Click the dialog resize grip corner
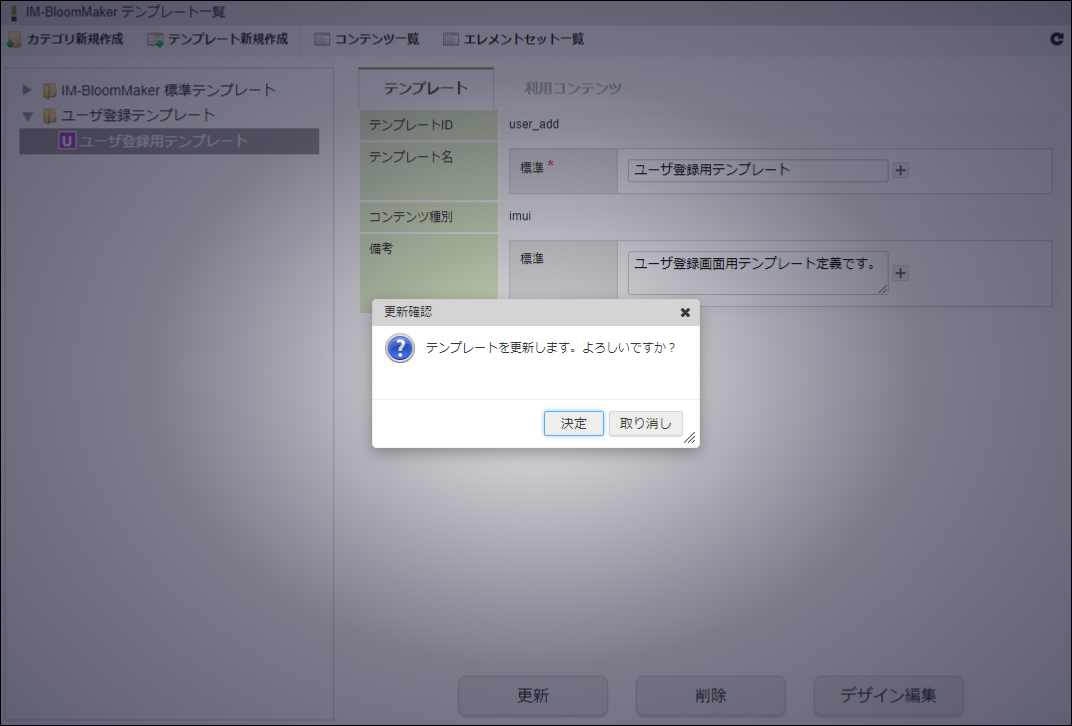Screen dimensions: 1072x726 pyautogui.click(x=690, y=438)
